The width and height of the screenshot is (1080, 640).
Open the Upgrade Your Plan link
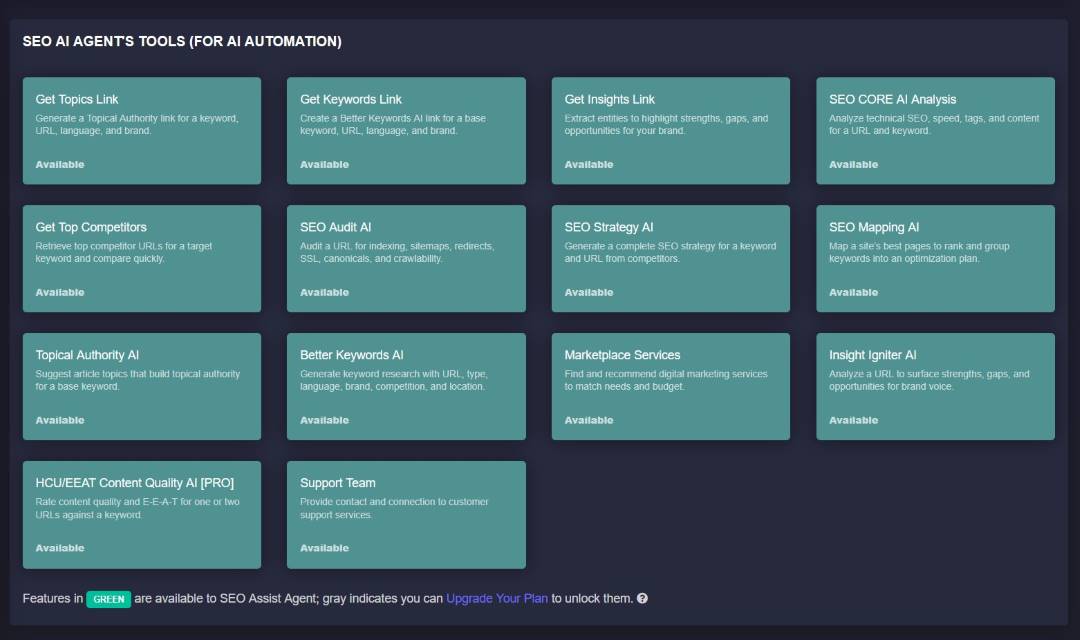click(x=497, y=598)
